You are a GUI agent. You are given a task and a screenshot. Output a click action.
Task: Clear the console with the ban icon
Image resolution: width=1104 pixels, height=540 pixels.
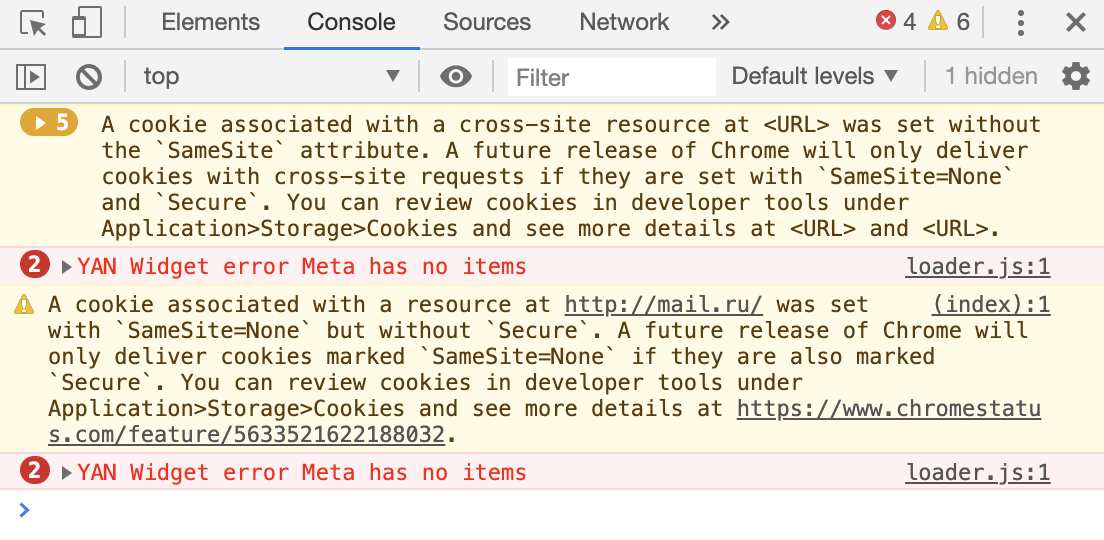tap(89, 76)
